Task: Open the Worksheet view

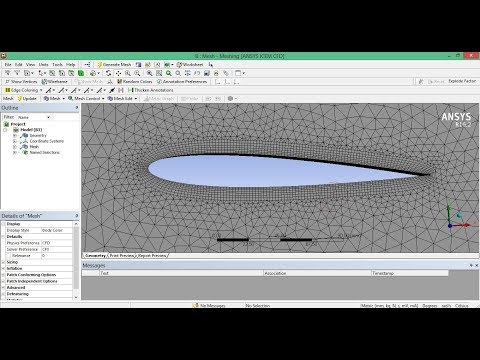Action: point(190,65)
